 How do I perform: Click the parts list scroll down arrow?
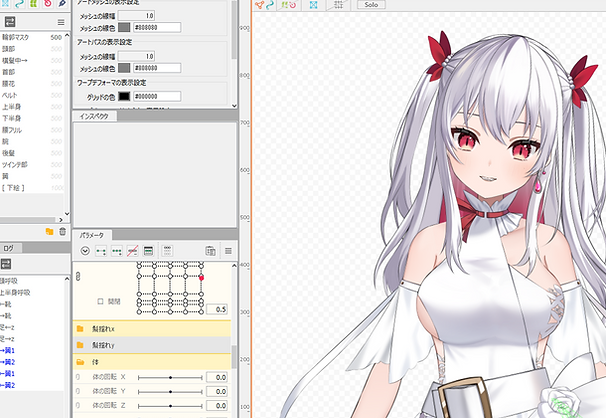(67, 214)
